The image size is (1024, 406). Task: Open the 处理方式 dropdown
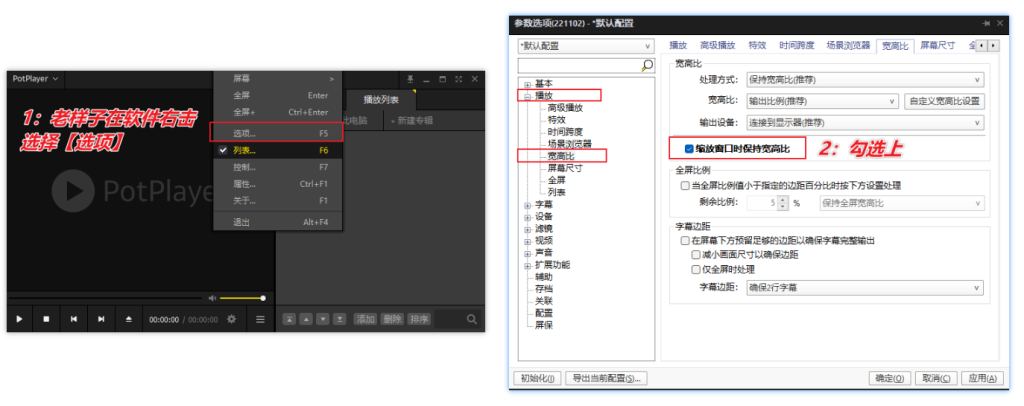tap(865, 80)
